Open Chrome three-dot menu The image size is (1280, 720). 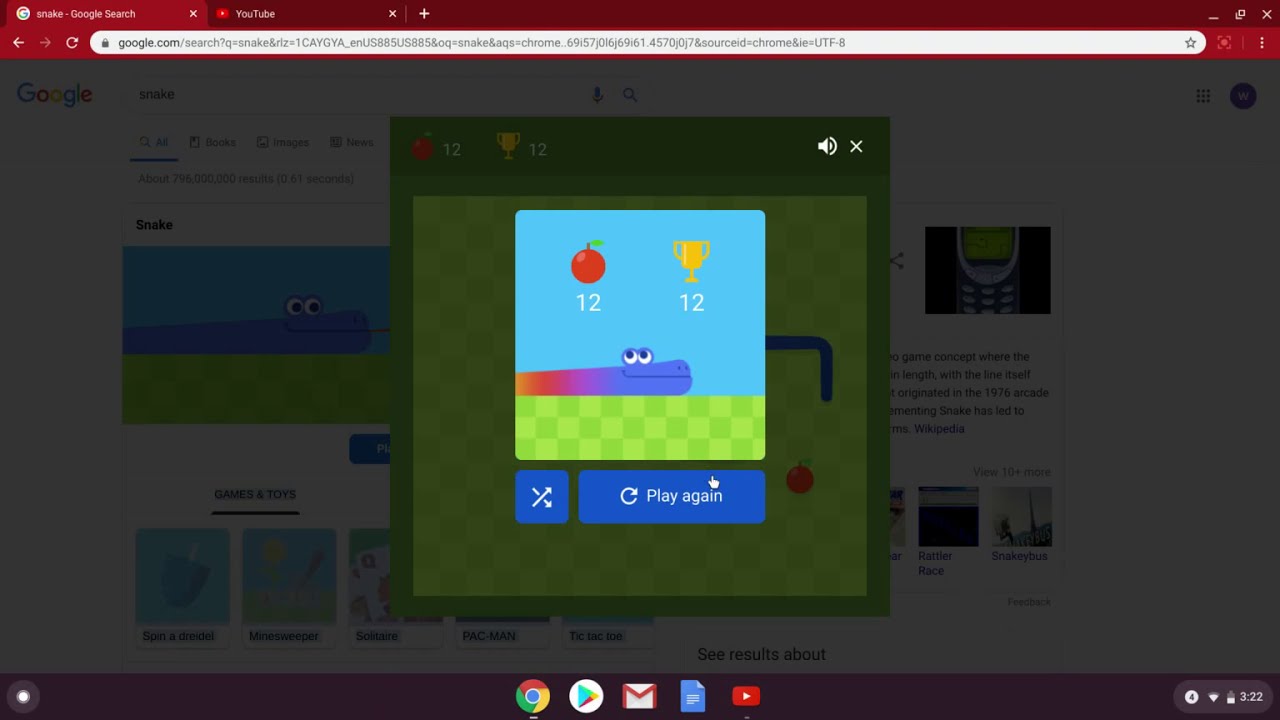coord(1262,43)
